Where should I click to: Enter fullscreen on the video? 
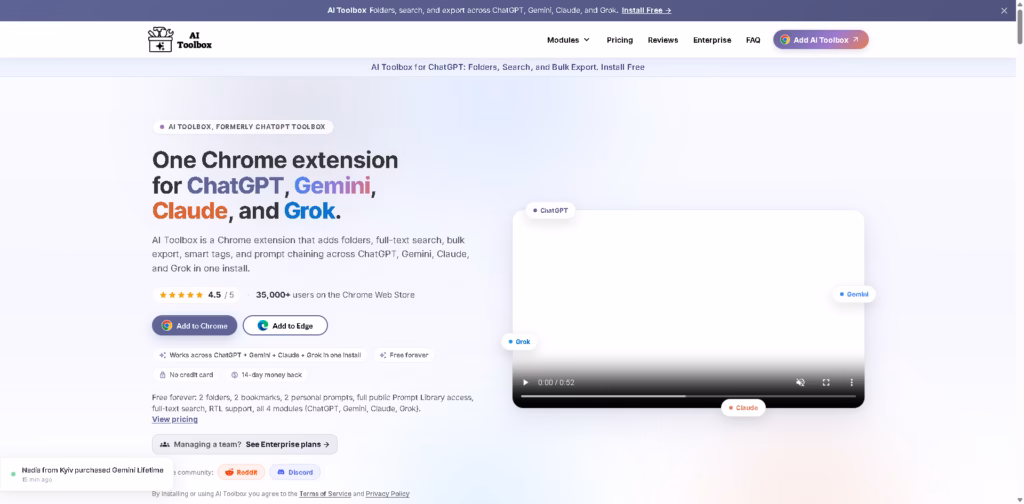point(825,383)
